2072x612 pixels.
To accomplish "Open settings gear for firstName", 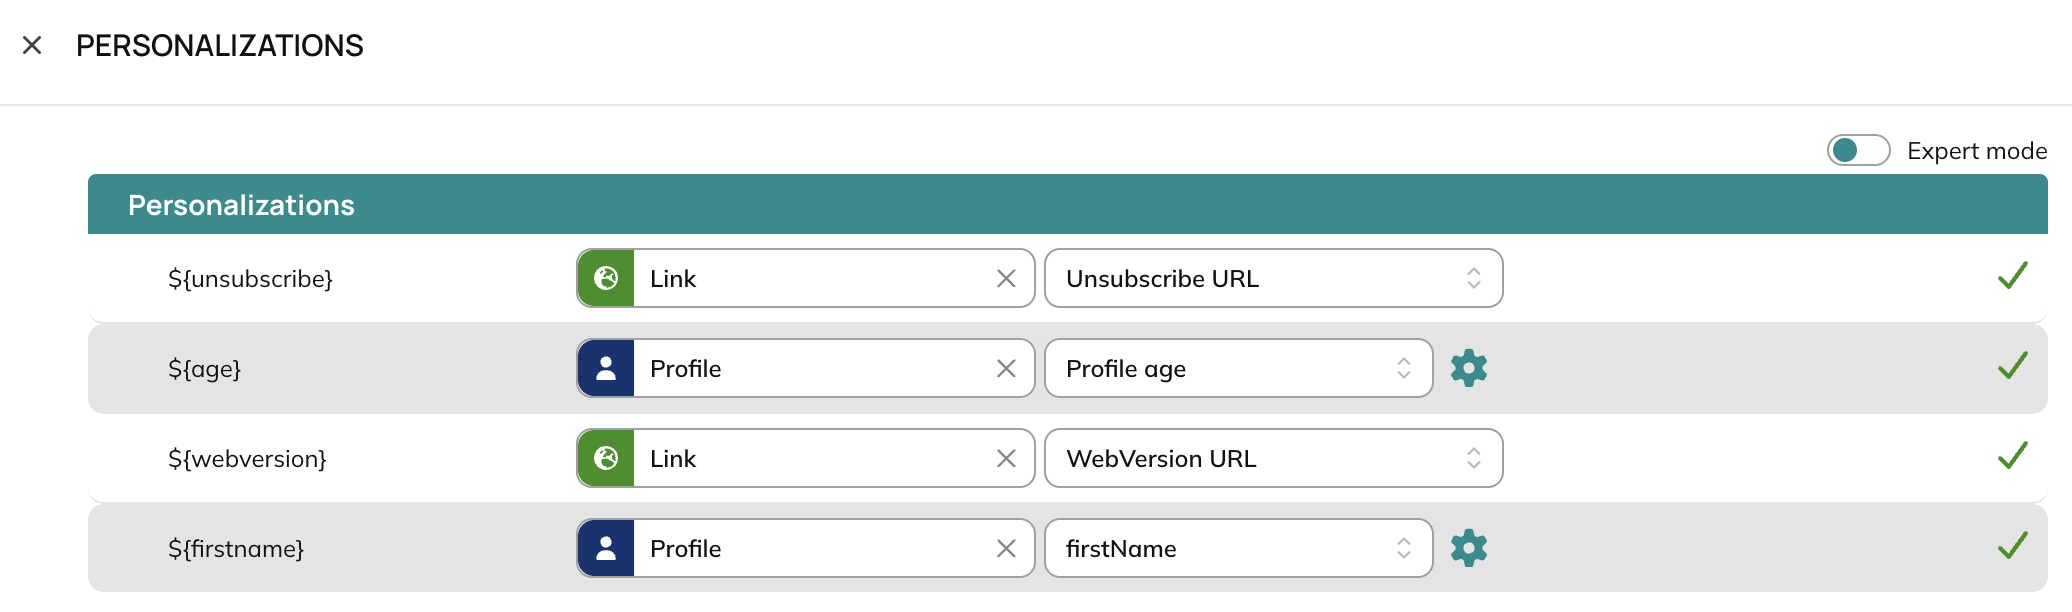I will 1469,548.
